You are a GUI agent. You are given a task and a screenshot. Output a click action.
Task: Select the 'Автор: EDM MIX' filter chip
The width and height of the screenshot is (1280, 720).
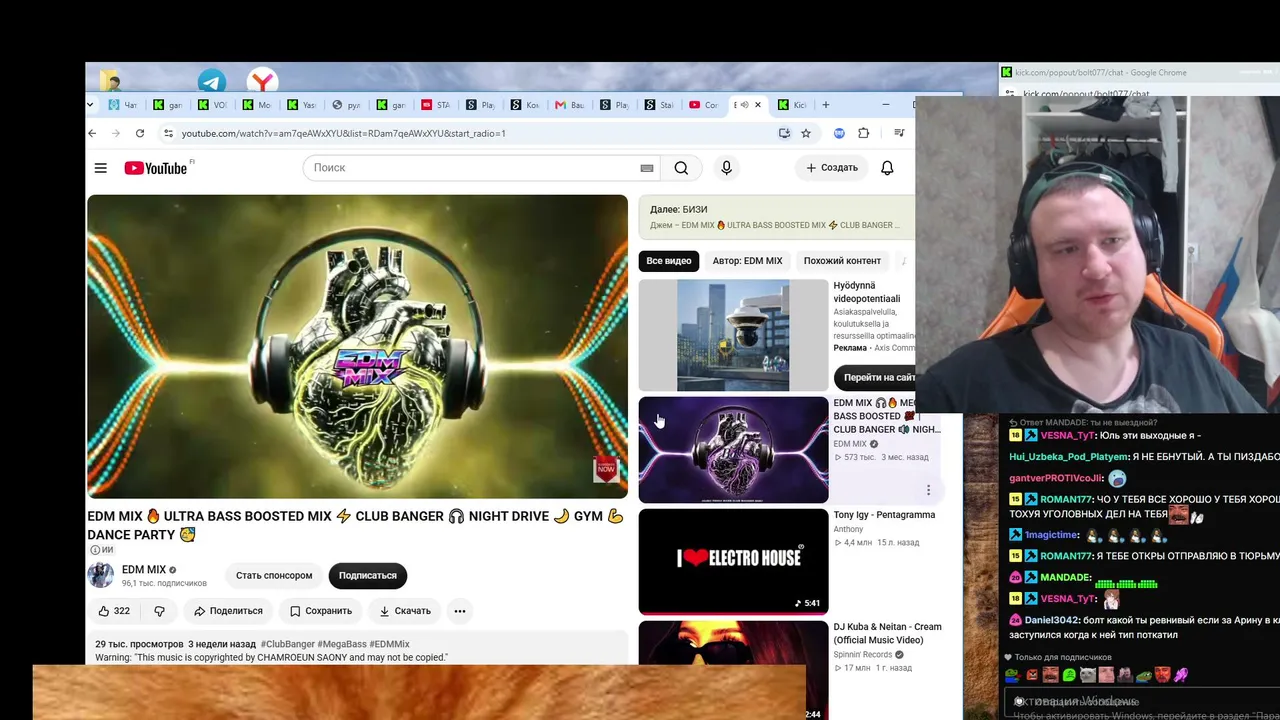click(x=747, y=261)
